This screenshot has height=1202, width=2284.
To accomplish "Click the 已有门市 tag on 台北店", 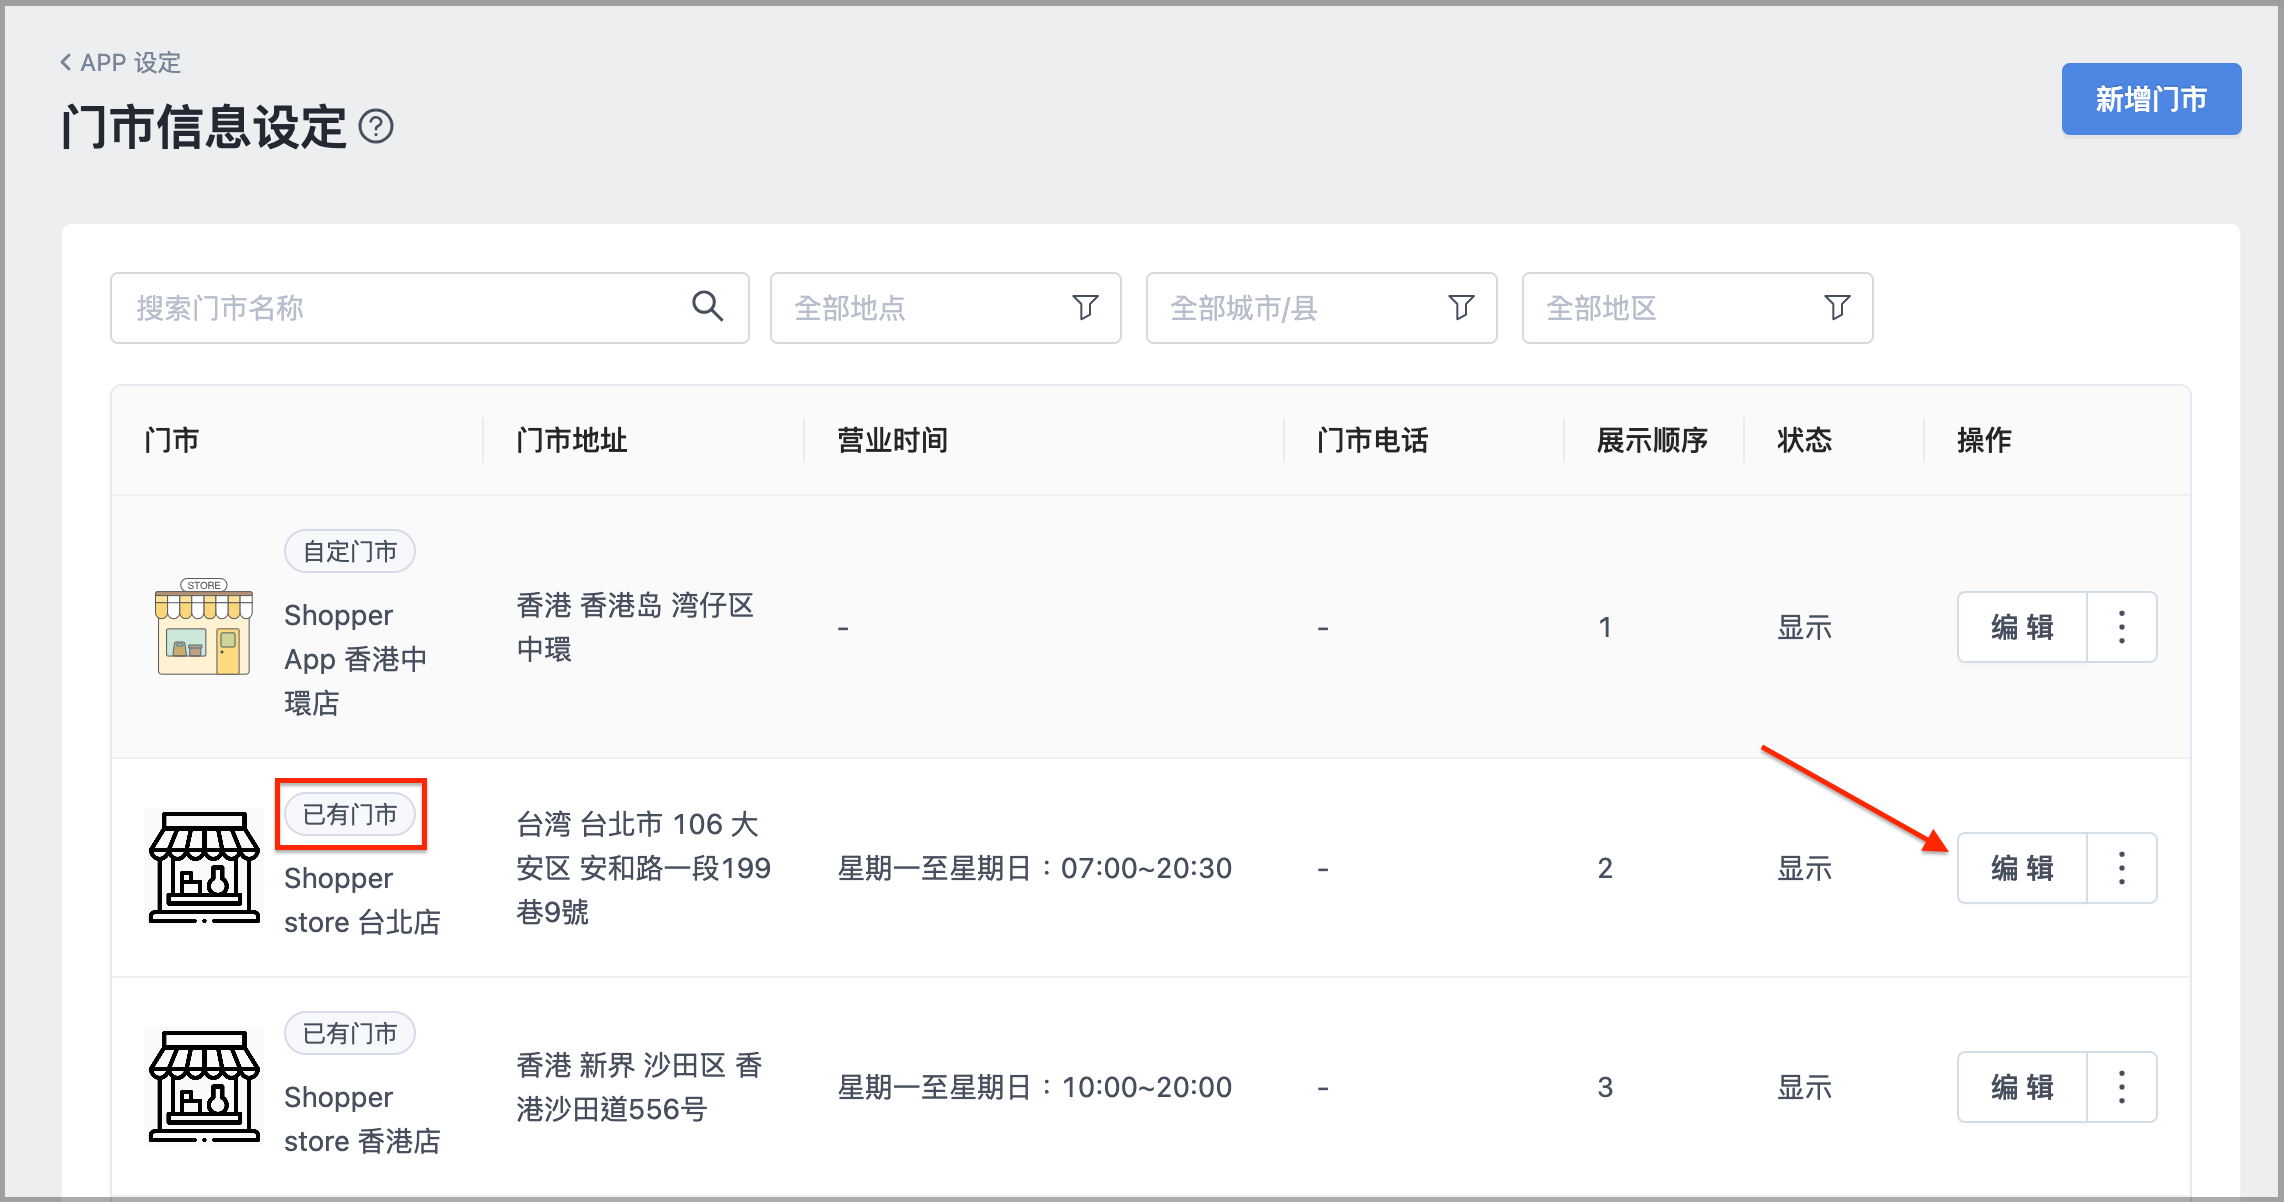I will [350, 814].
